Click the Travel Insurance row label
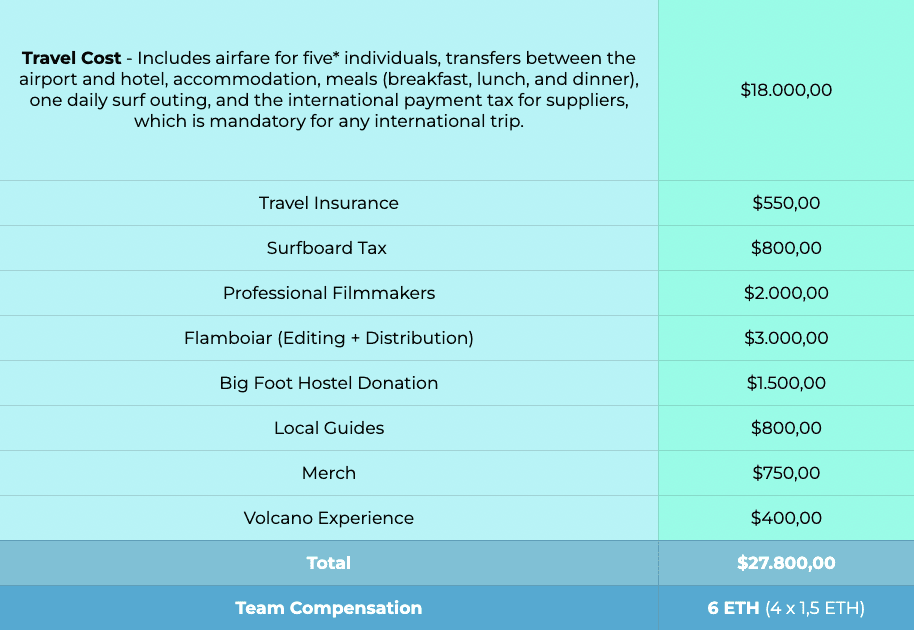Image resolution: width=914 pixels, height=630 pixels. coord(329,203)
